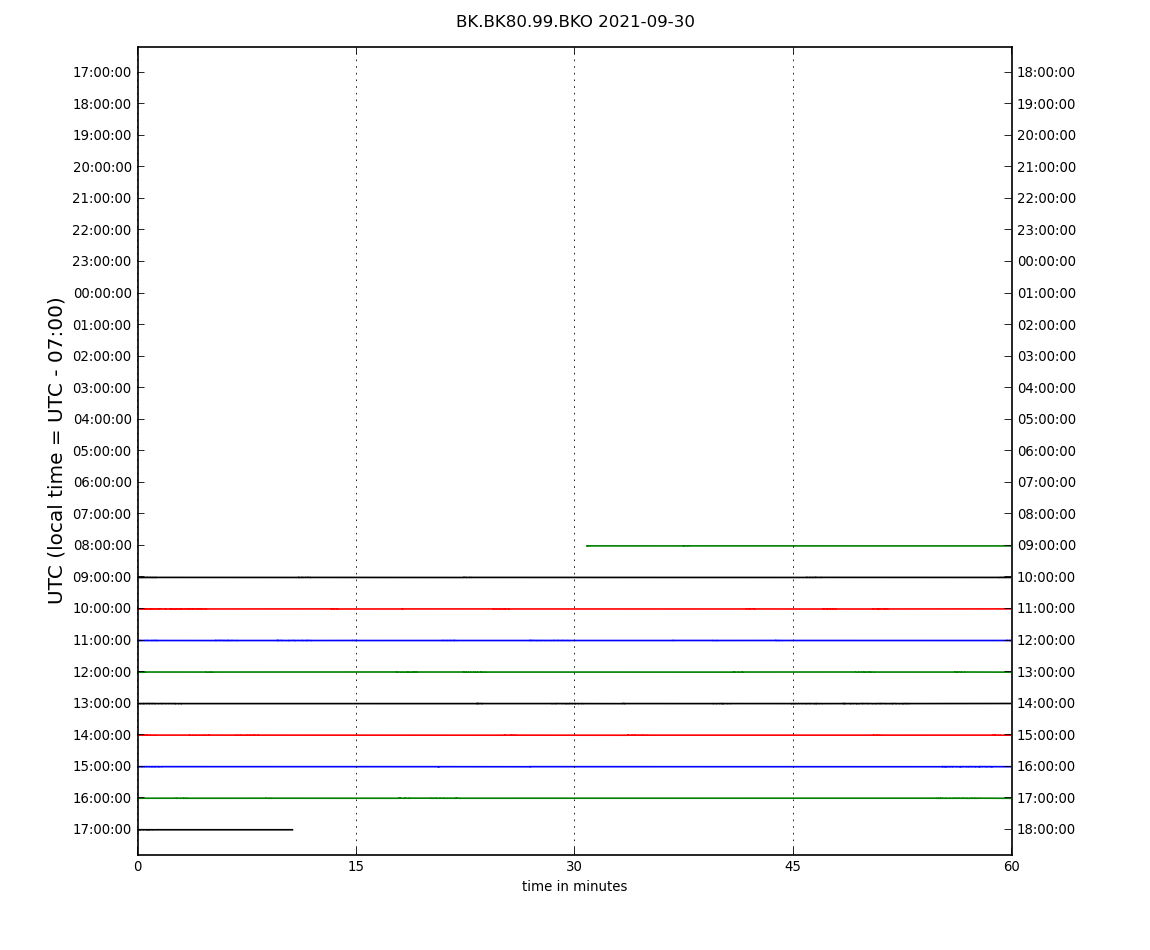Click right-axis label "05:00:00"
1150x950 pixels.
tap(1047, 420)
